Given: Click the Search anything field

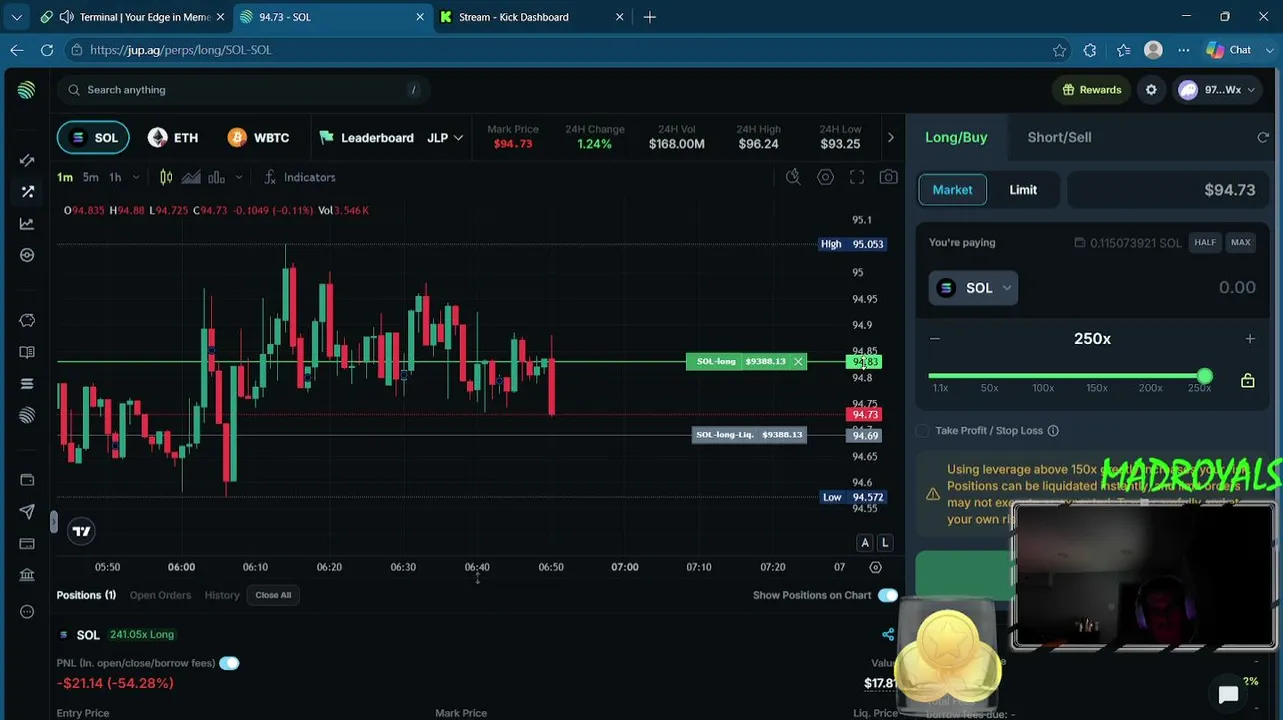Looking at the screenshot, I should click(x=243, y=90).
